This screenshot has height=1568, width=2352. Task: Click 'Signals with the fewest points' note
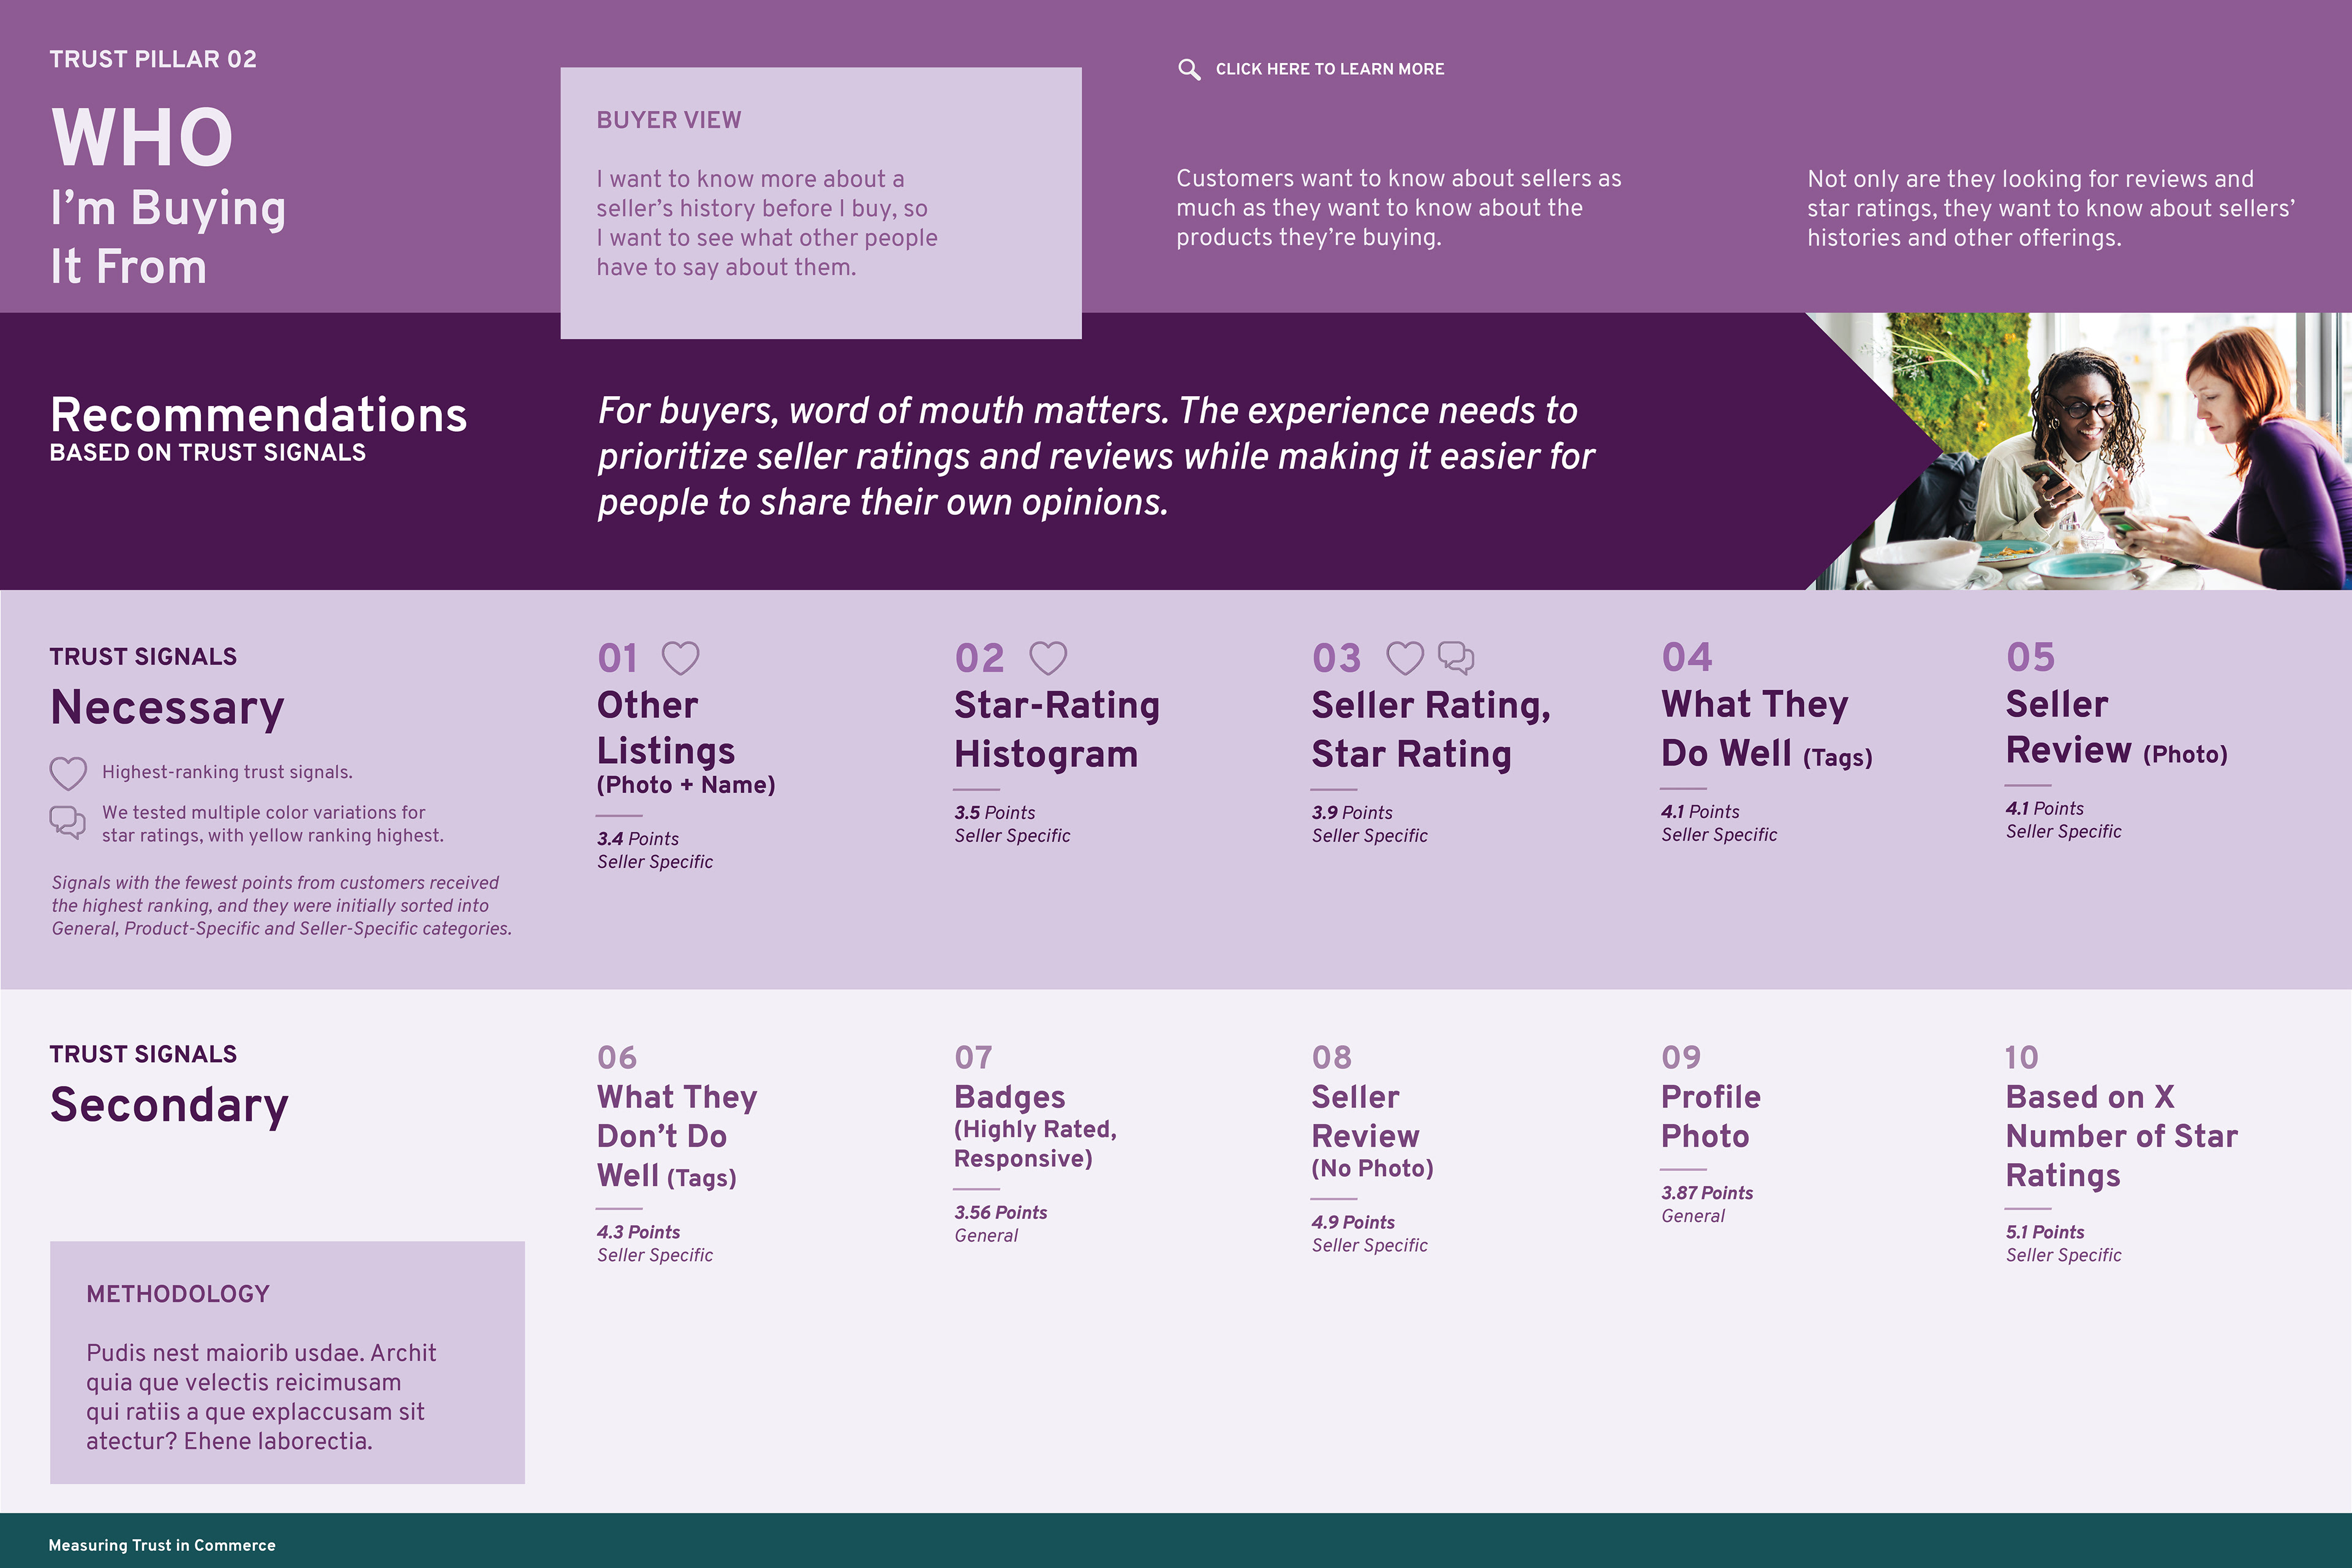point(282,906)
